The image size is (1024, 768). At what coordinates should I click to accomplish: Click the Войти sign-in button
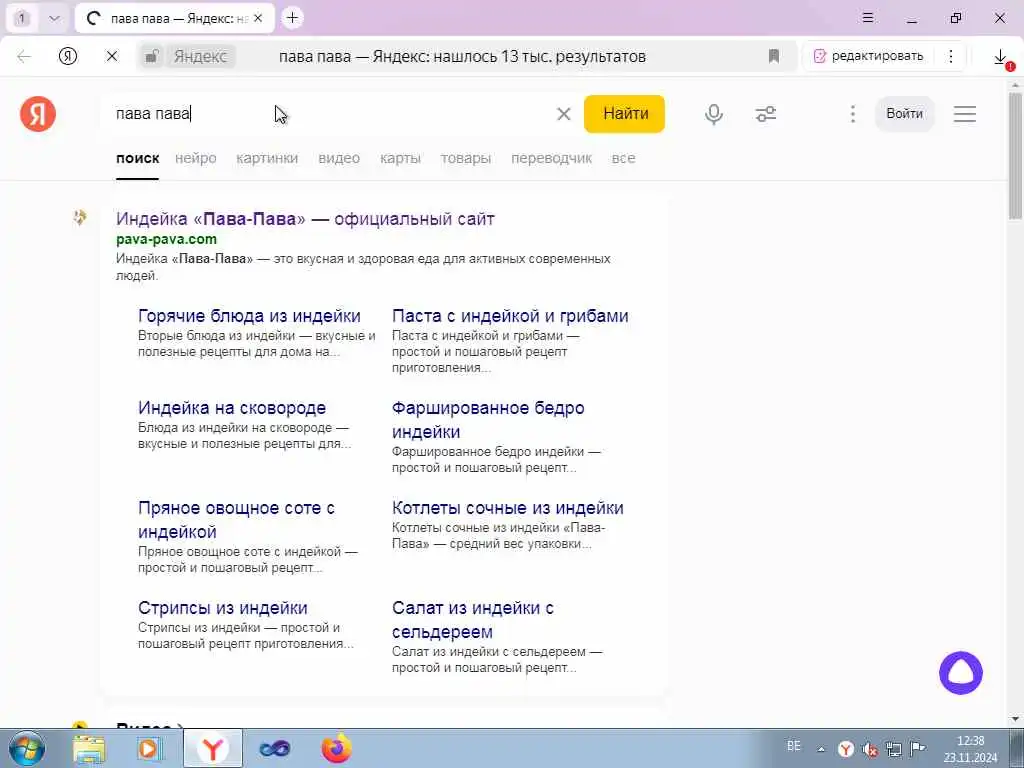click(x=904, y=114)
